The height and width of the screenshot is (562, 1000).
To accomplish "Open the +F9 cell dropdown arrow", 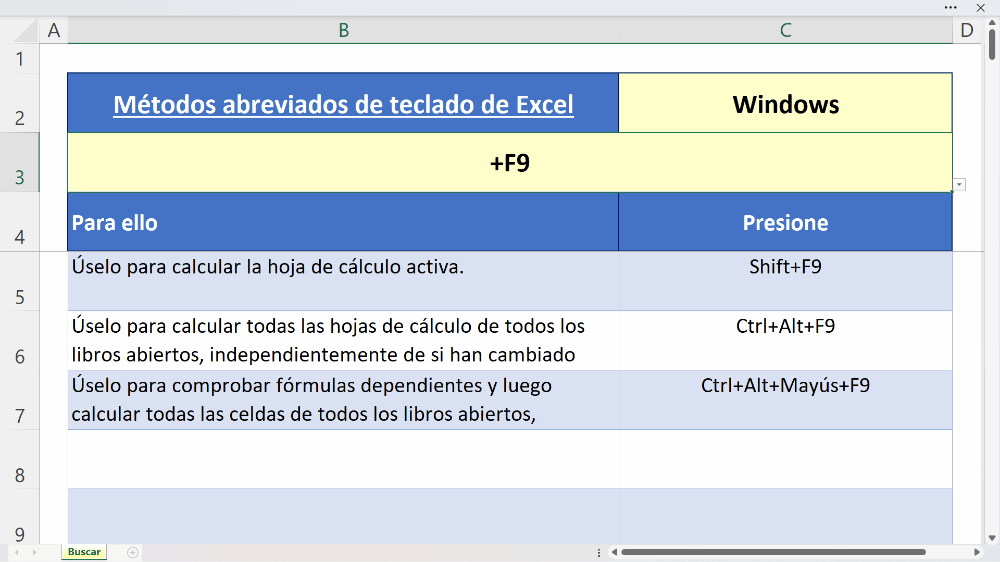I will [959, 184].
